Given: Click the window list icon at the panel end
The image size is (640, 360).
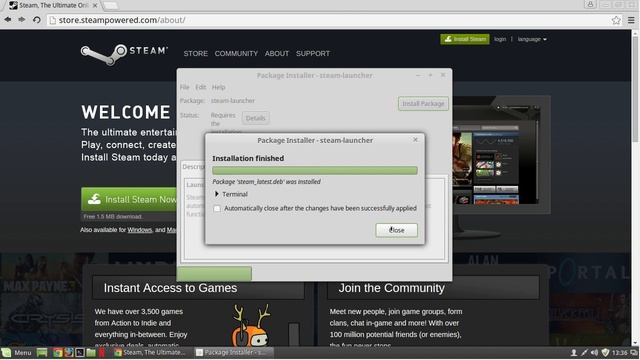Looking at the screenshot, I should 634,353.
